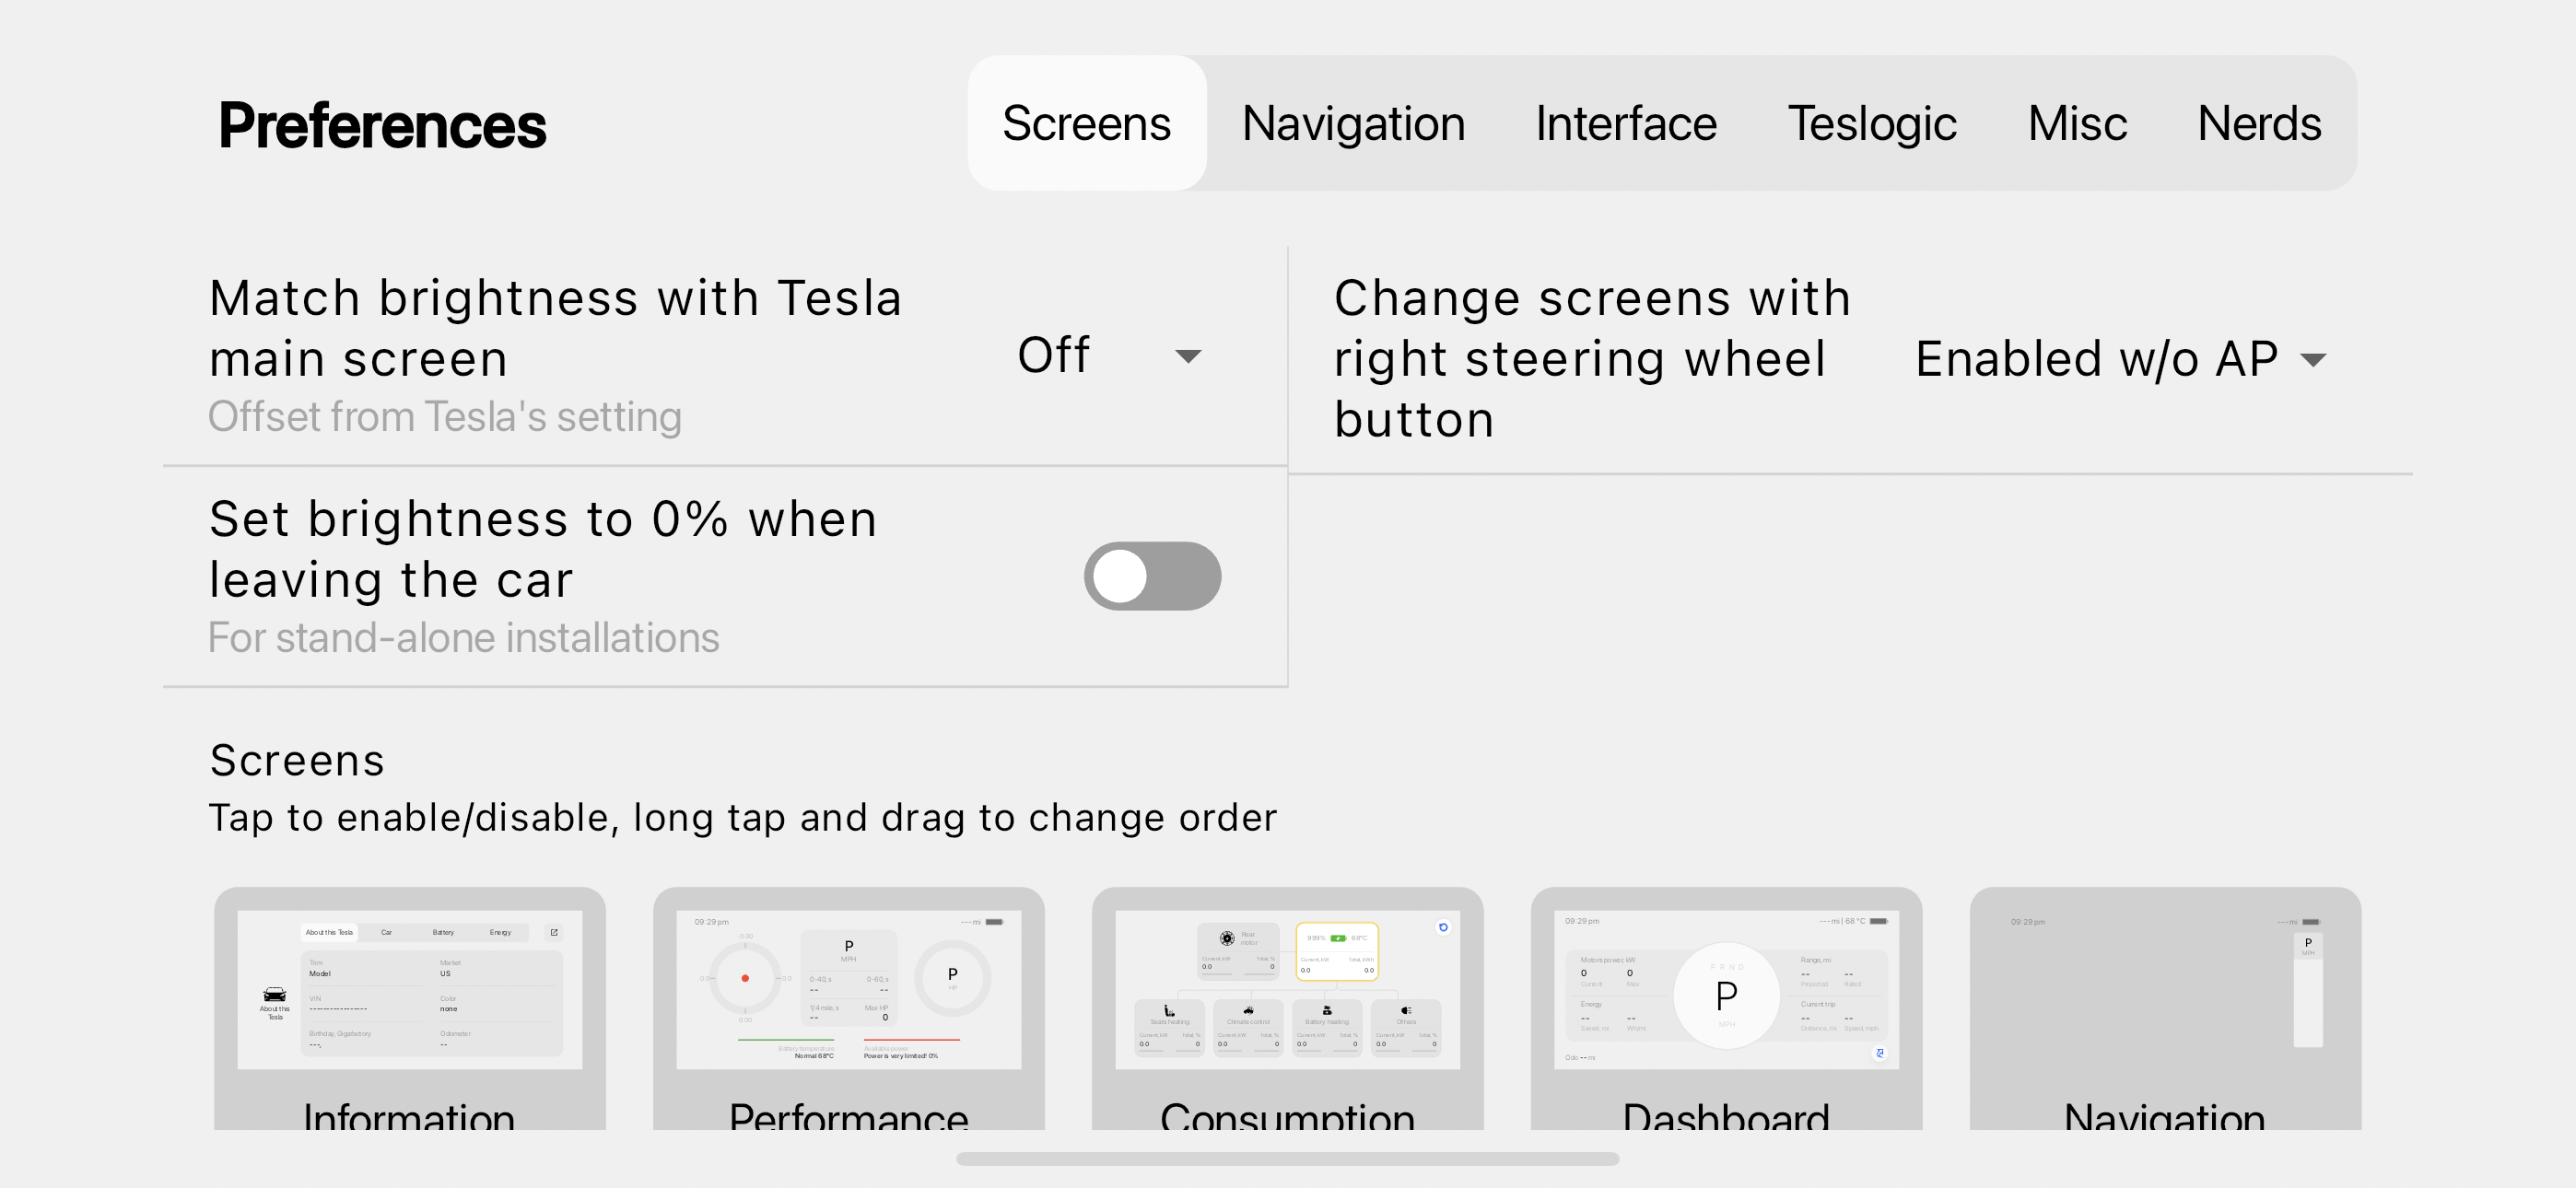Go to the Misc tab
Image resolution: width=2576 pixels, height=1188 pixels.
[2077, 124]
